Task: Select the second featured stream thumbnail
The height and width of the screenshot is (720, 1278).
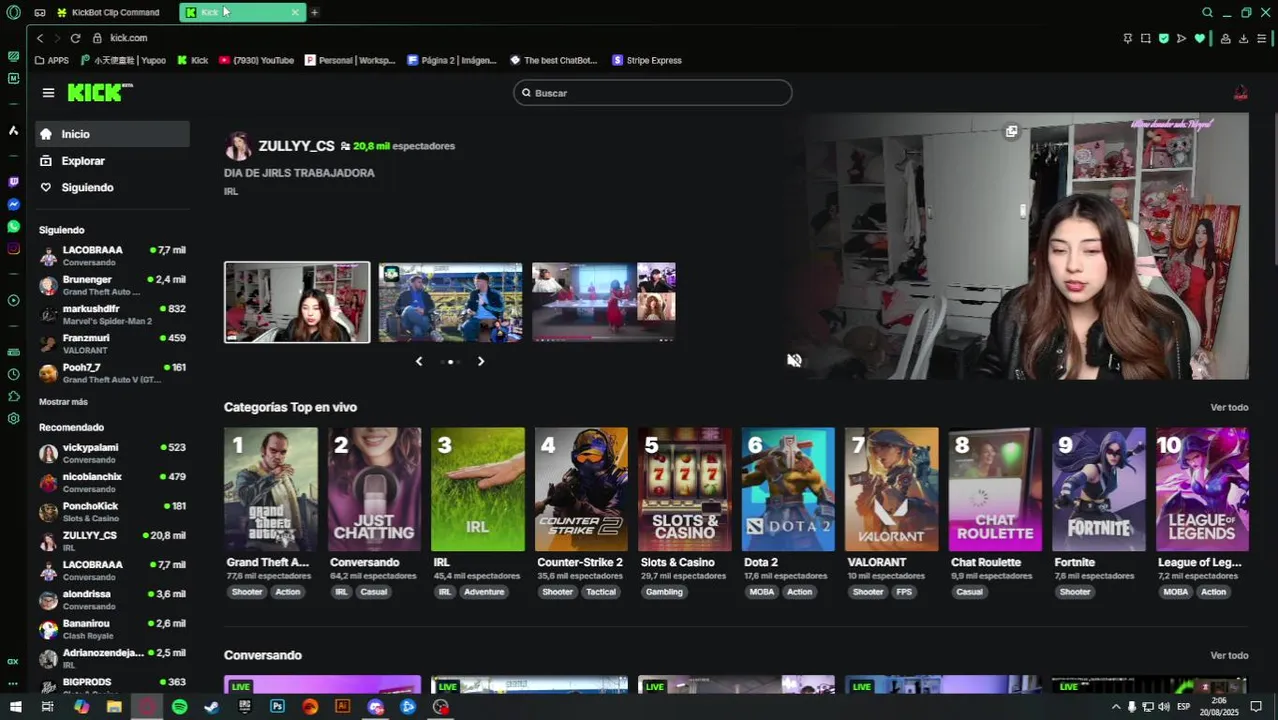Action: (450, 302)
